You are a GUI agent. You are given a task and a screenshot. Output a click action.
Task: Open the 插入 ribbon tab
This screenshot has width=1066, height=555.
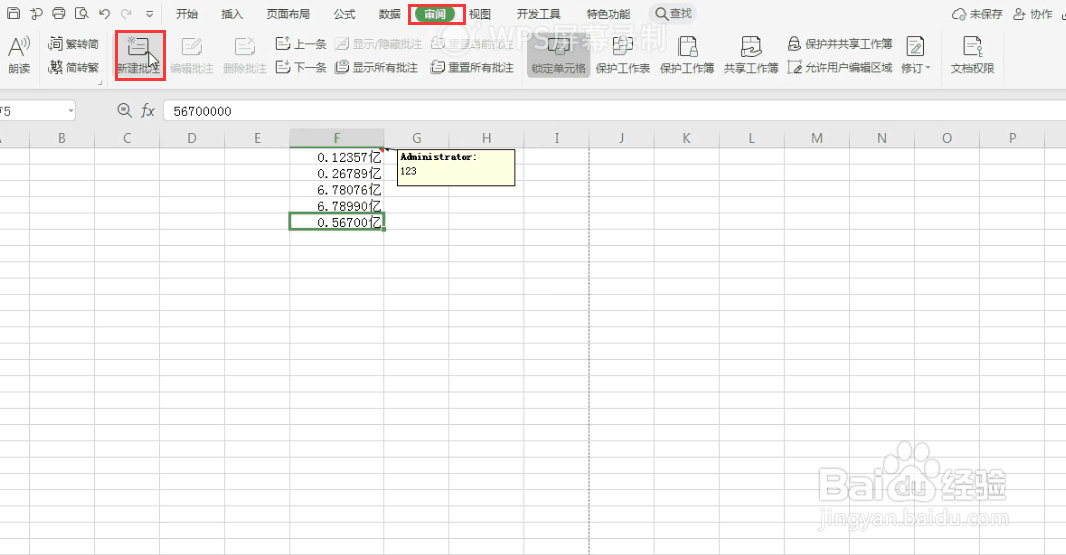(232, 14)
